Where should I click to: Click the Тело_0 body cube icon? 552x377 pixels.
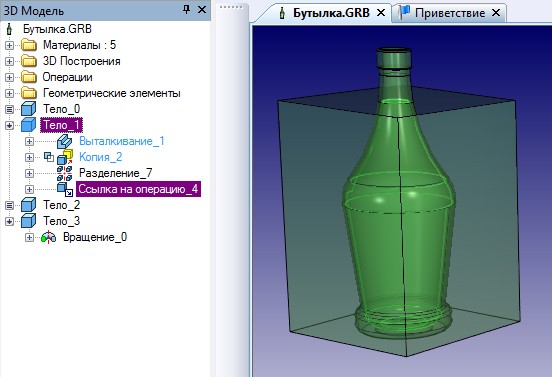(x=29, y=109)
